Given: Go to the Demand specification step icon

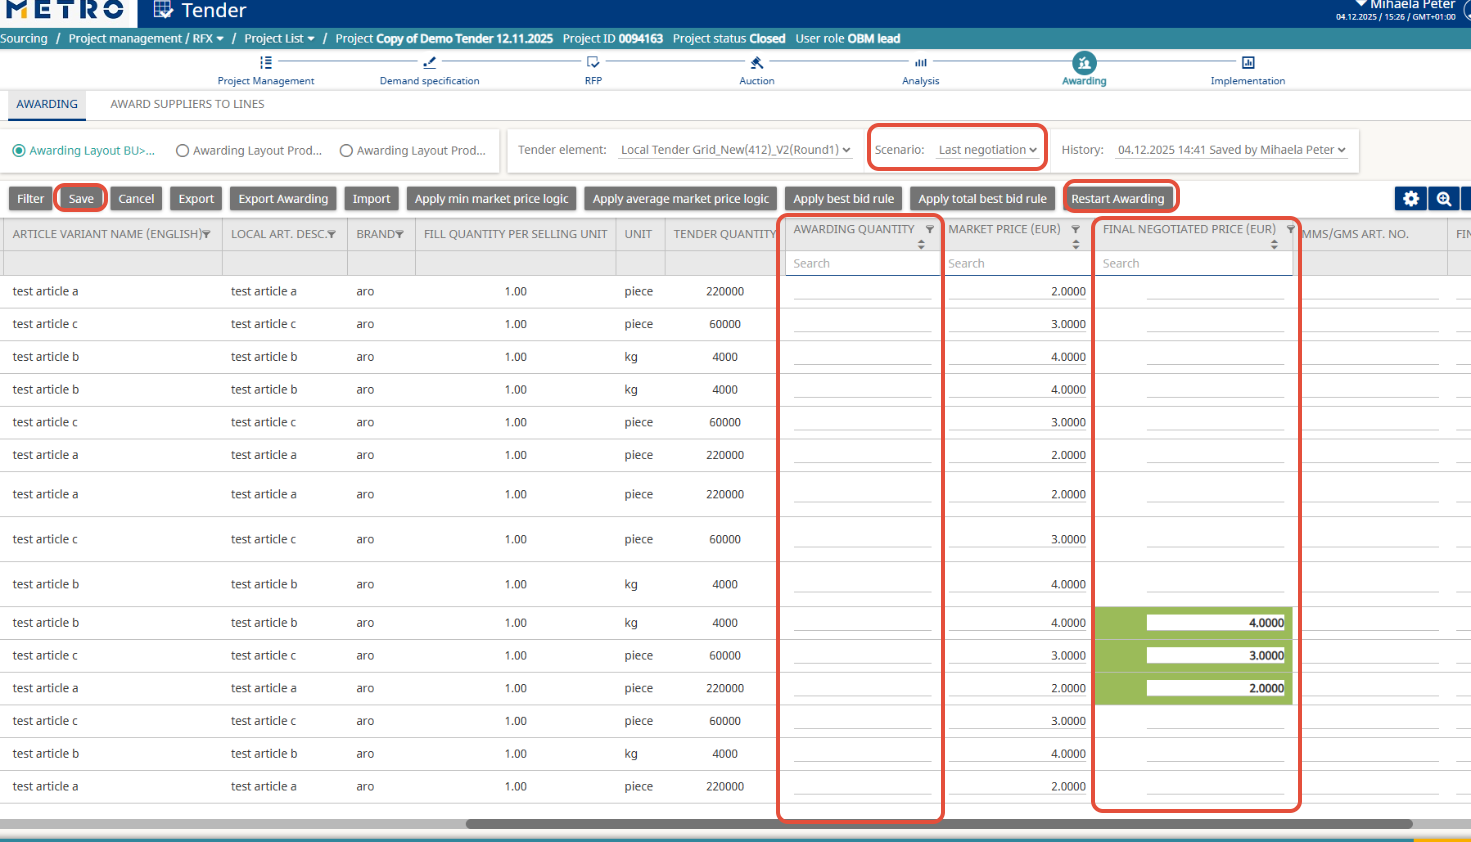Looking at the screenshot, I should (x=429, y=63).
